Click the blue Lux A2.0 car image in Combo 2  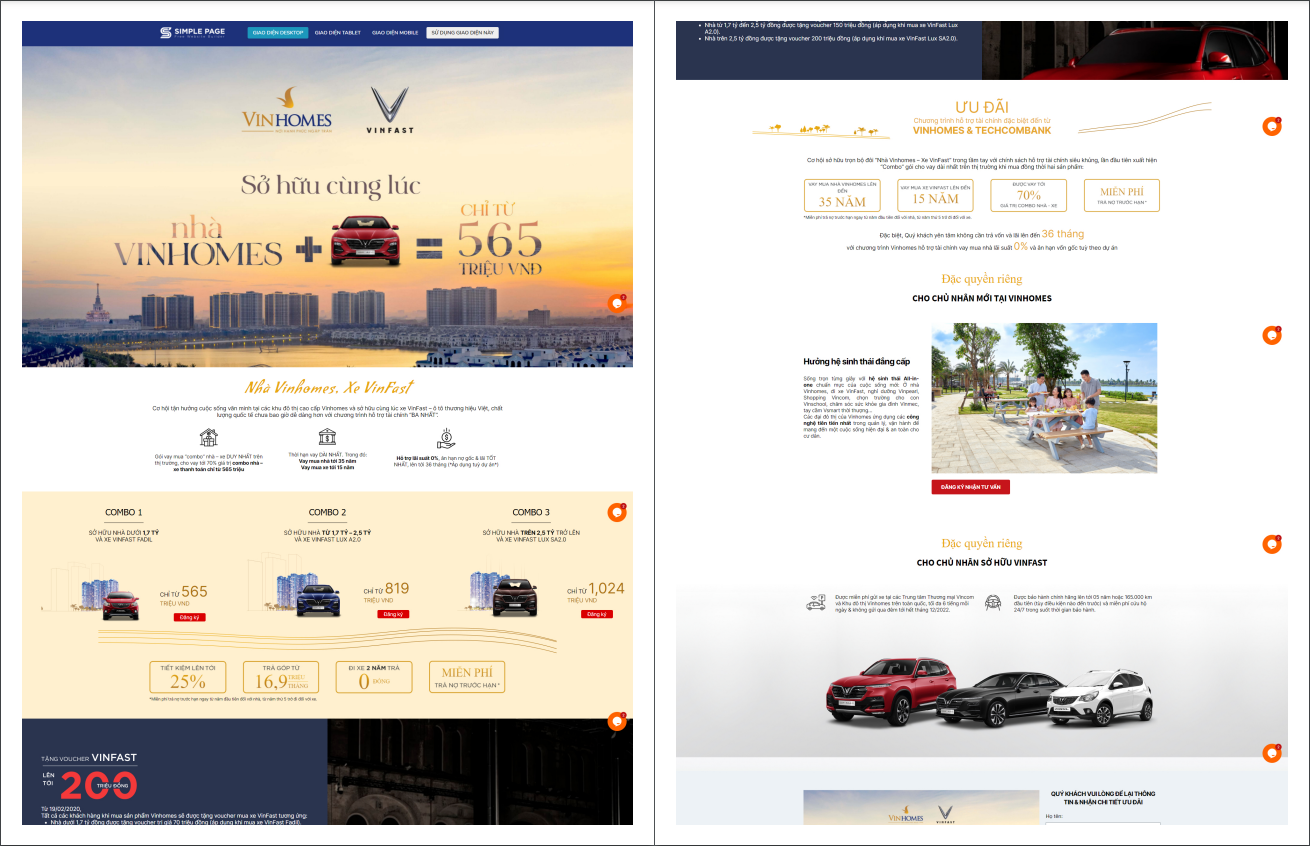(x=316, y=600)
